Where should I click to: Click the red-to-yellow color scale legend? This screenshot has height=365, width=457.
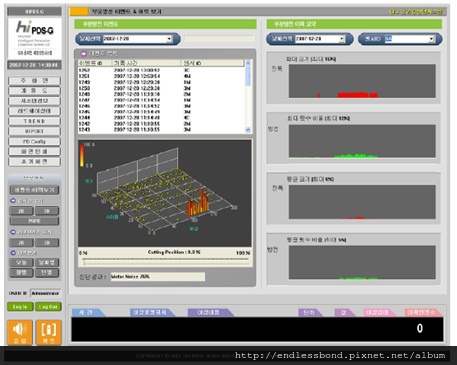click(x=82, y=155)
